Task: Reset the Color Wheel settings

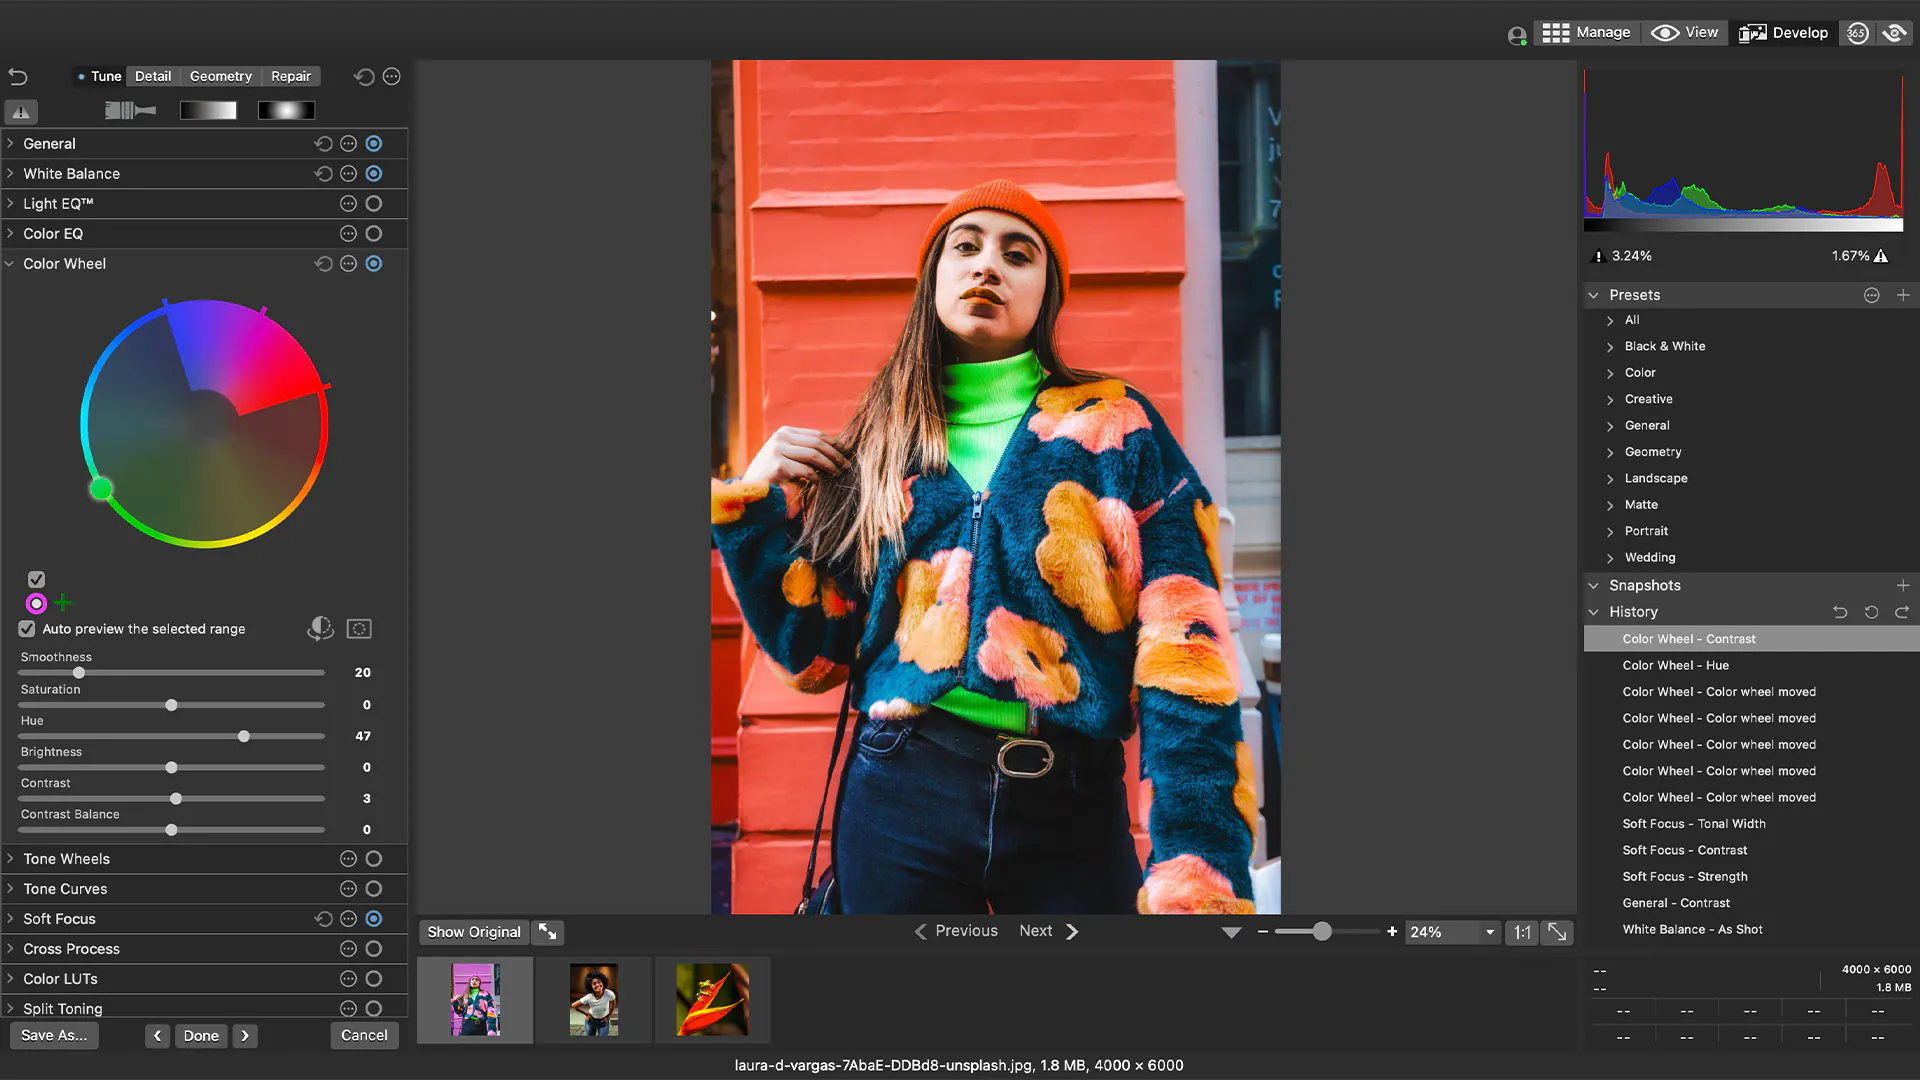Action: pos(322,263)
